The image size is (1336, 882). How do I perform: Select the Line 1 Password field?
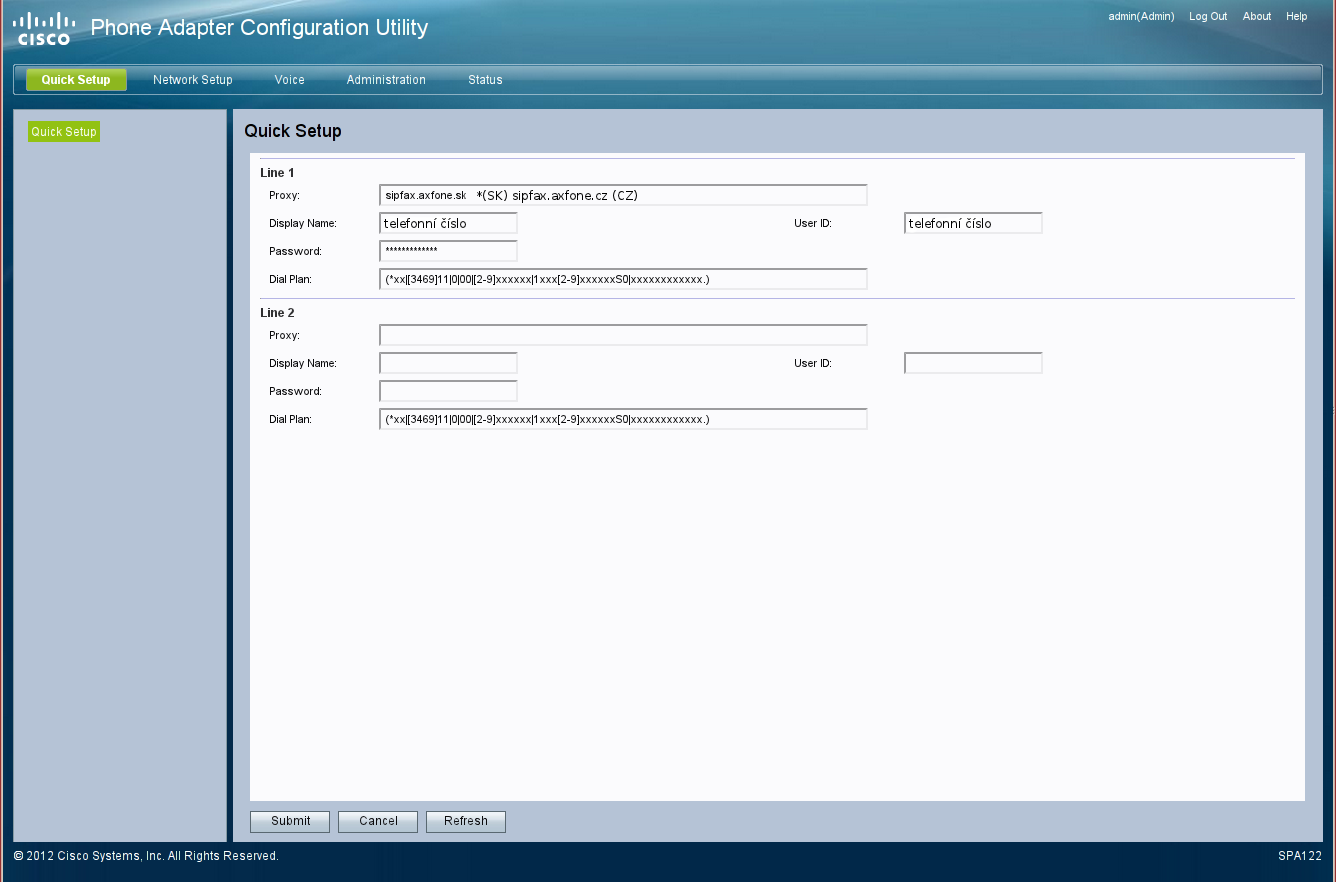(448, 251)
